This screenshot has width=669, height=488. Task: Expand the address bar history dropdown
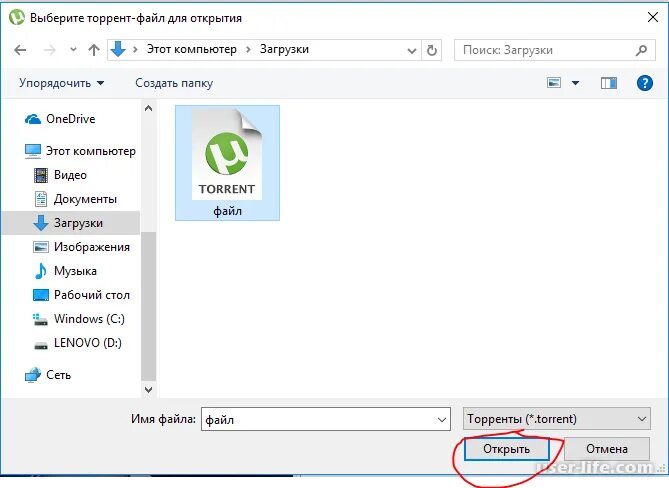coord(412,50)
